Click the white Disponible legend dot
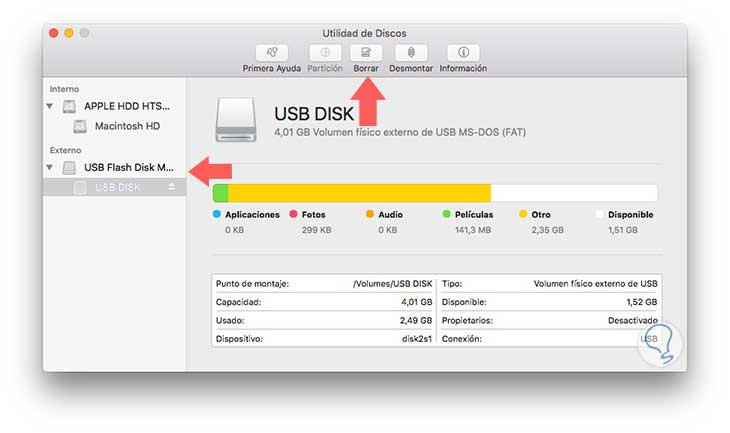 (600, 214)
